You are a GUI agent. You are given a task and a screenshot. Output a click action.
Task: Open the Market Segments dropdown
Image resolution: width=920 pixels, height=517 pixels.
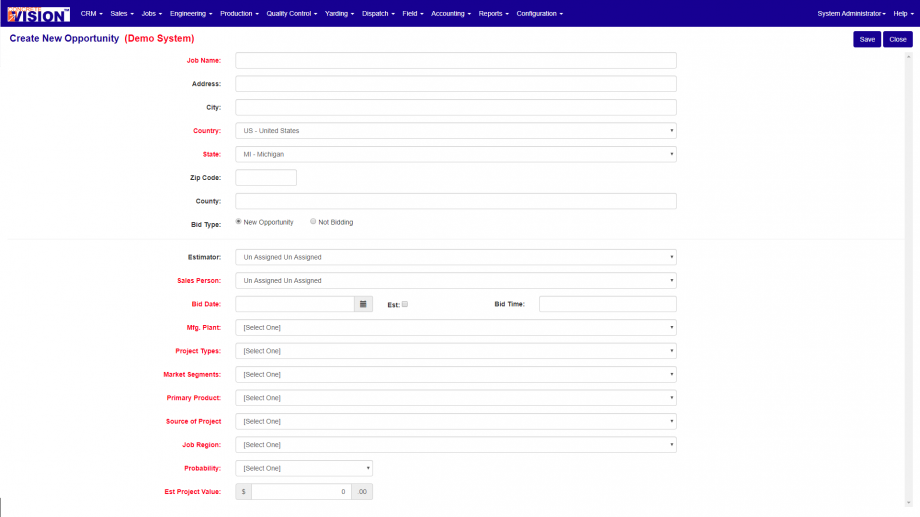(456, 374)
